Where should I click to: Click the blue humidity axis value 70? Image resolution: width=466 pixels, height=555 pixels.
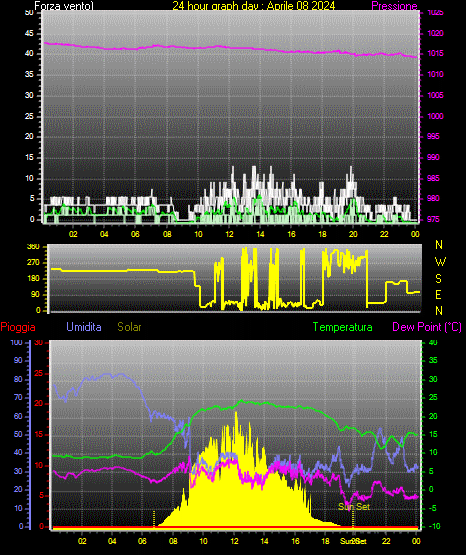click(x=18, y=397)
